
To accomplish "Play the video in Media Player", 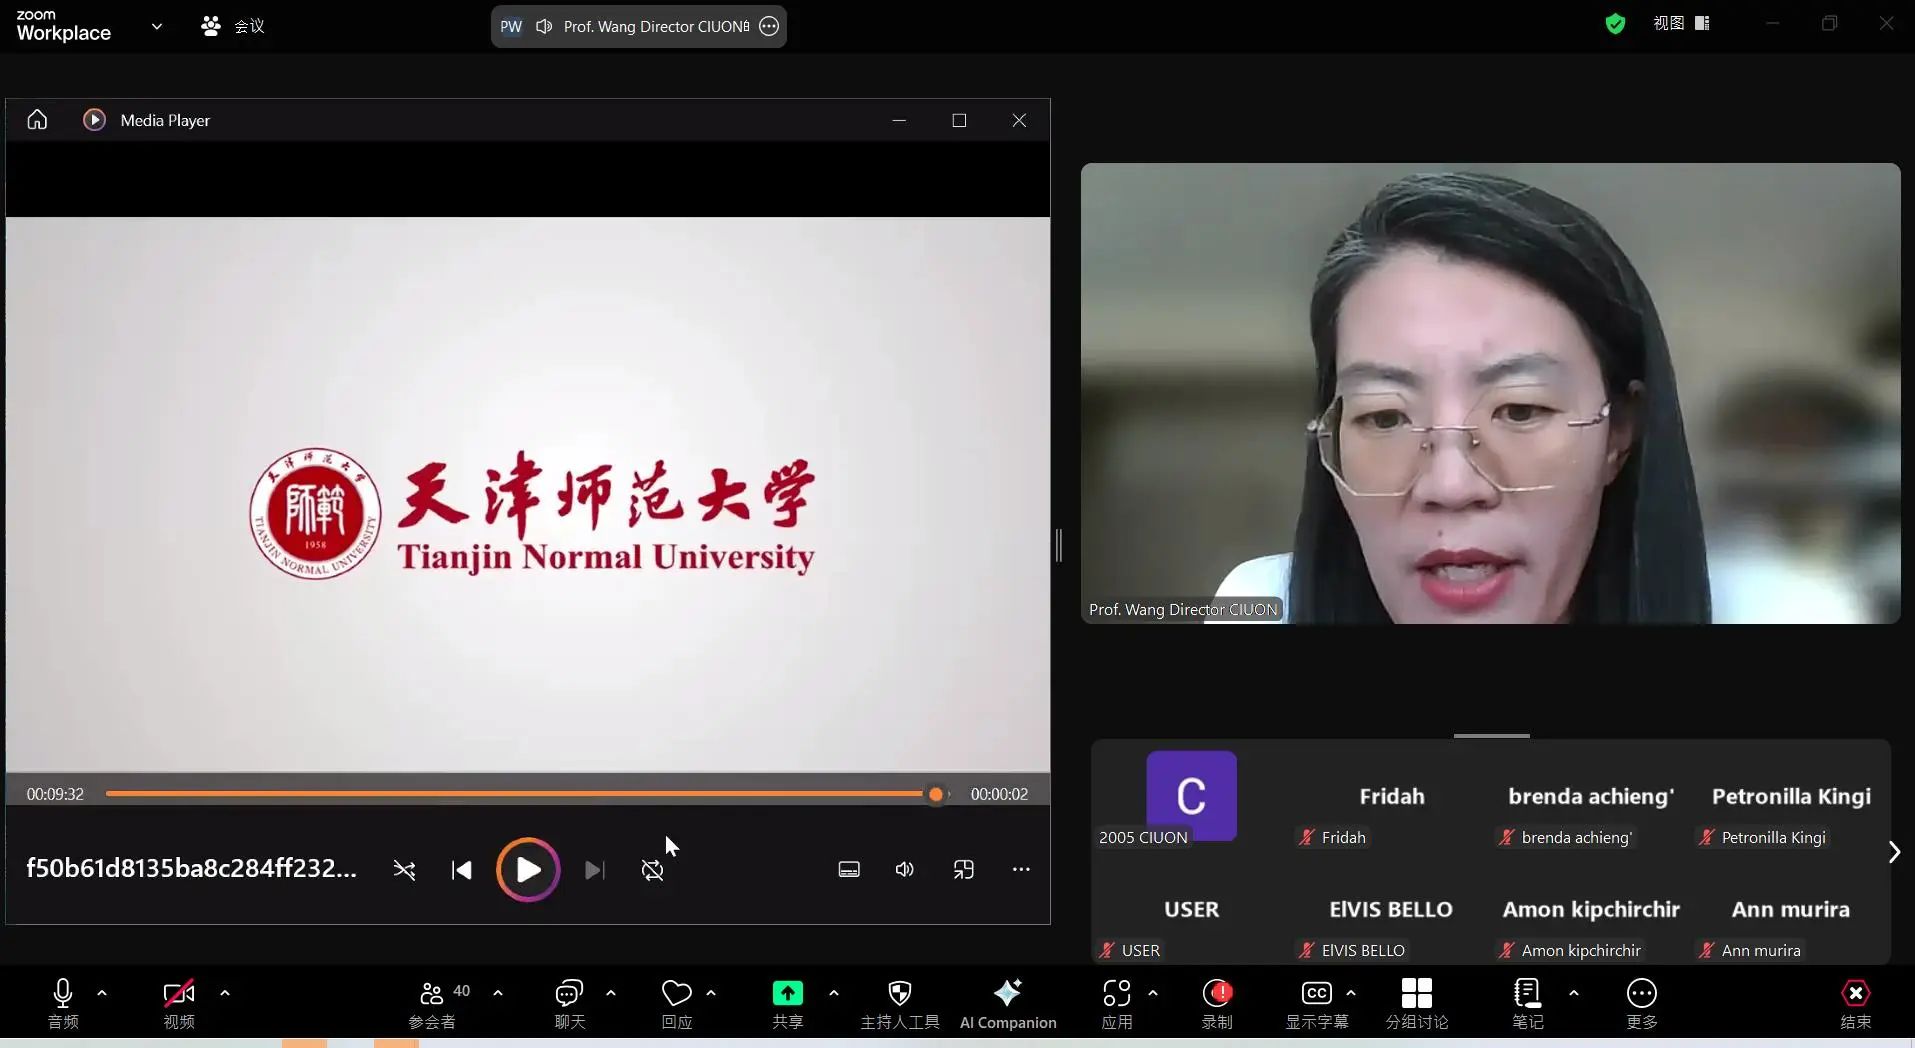I will 528,870.
